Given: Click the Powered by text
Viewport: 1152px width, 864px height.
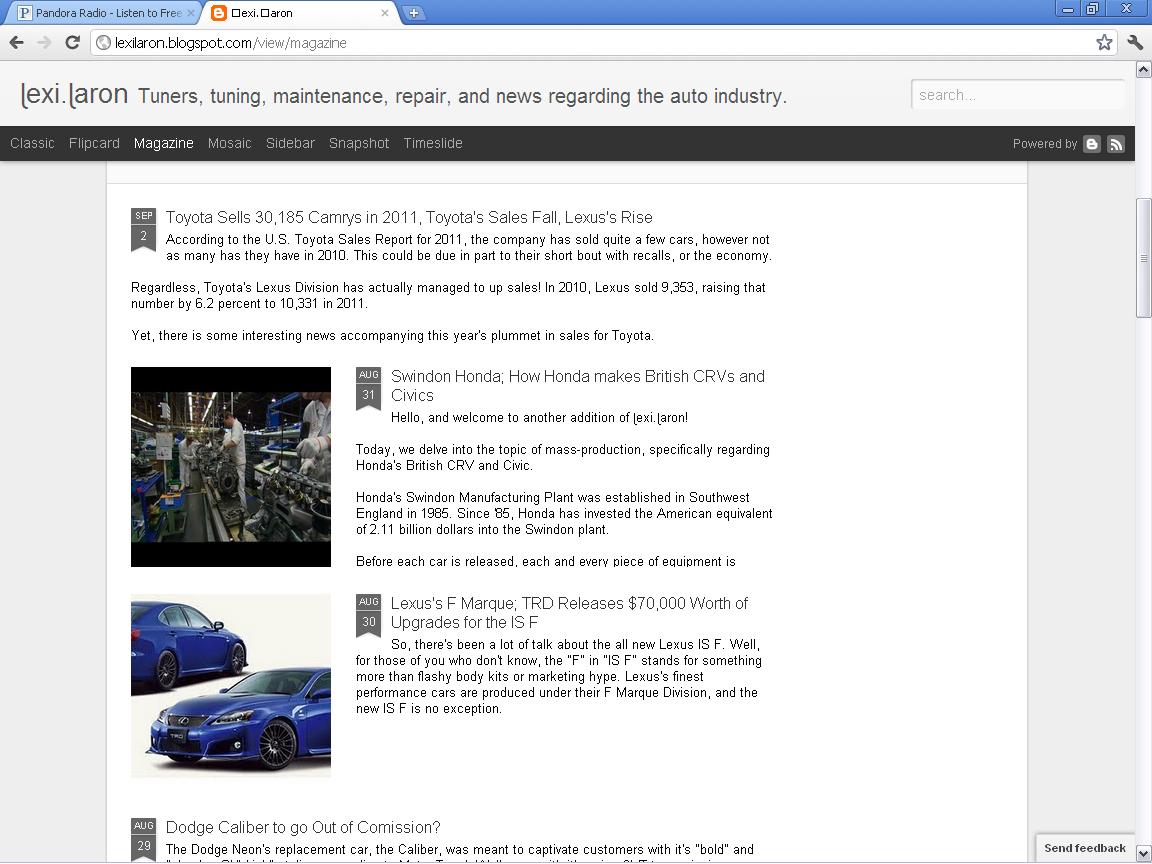Looking at the screenshot, I should click(1044, 144).
